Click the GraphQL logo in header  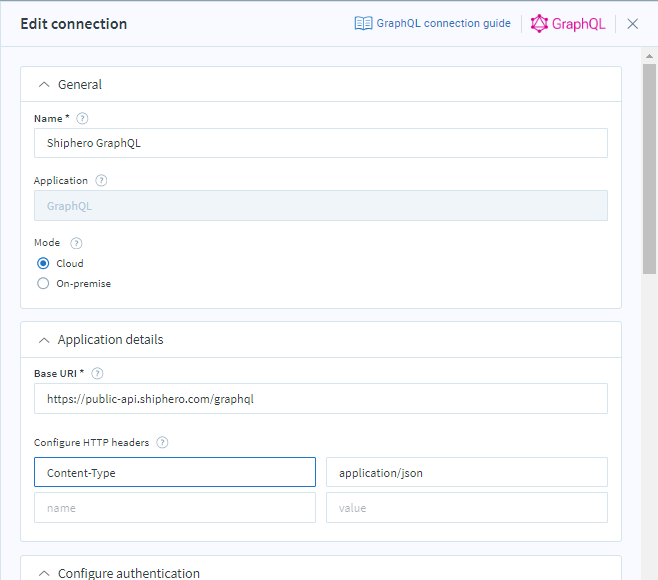[x=567, y=24]
